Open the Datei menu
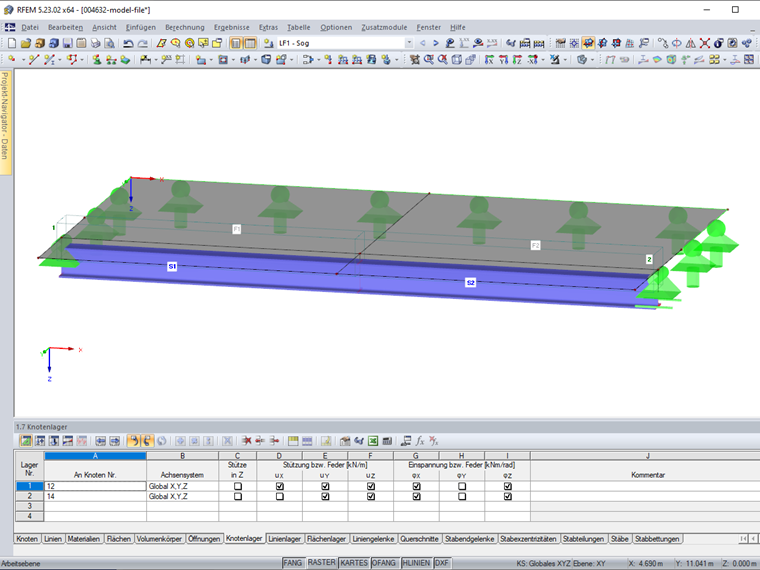Image resolution: width=760 pixels, height=570 pixels. [x=30, y=27]
